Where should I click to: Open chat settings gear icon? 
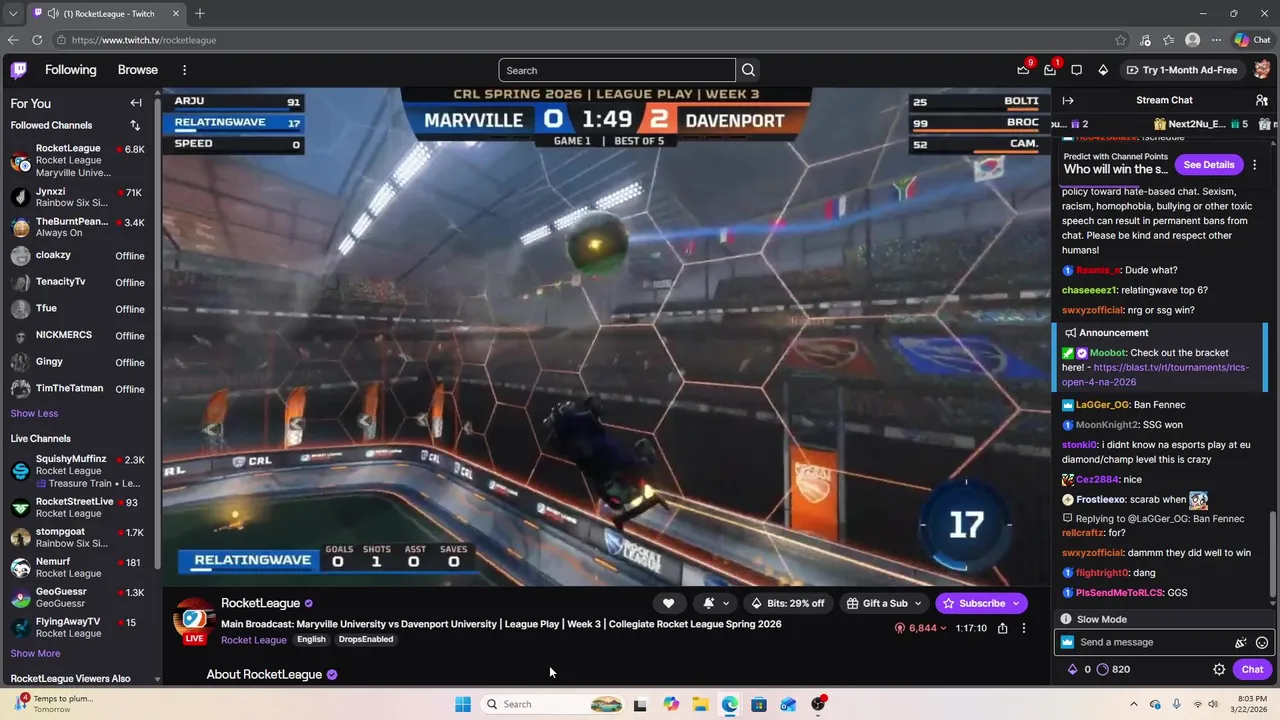pyautogui.click(x=1219, y=670)
